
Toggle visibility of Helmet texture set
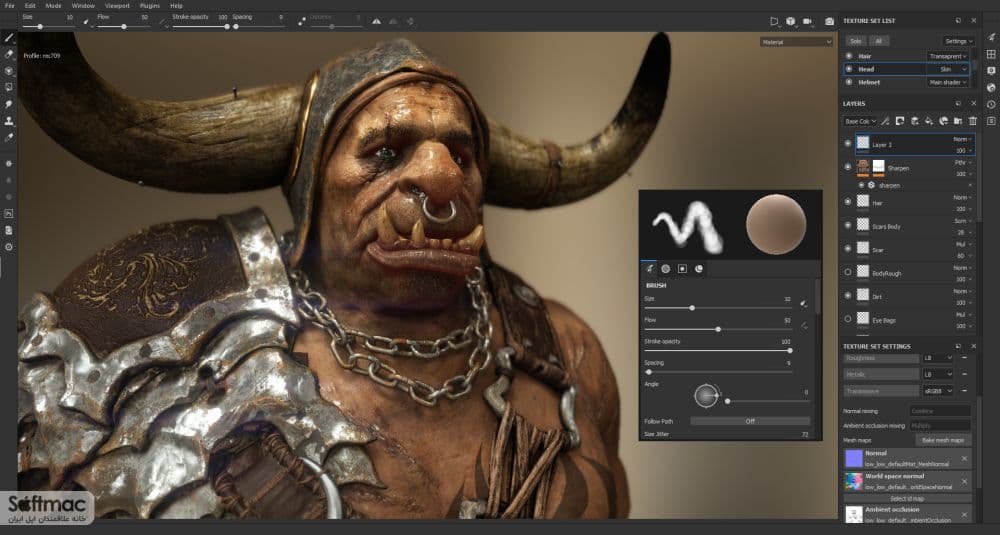[849, 82]
